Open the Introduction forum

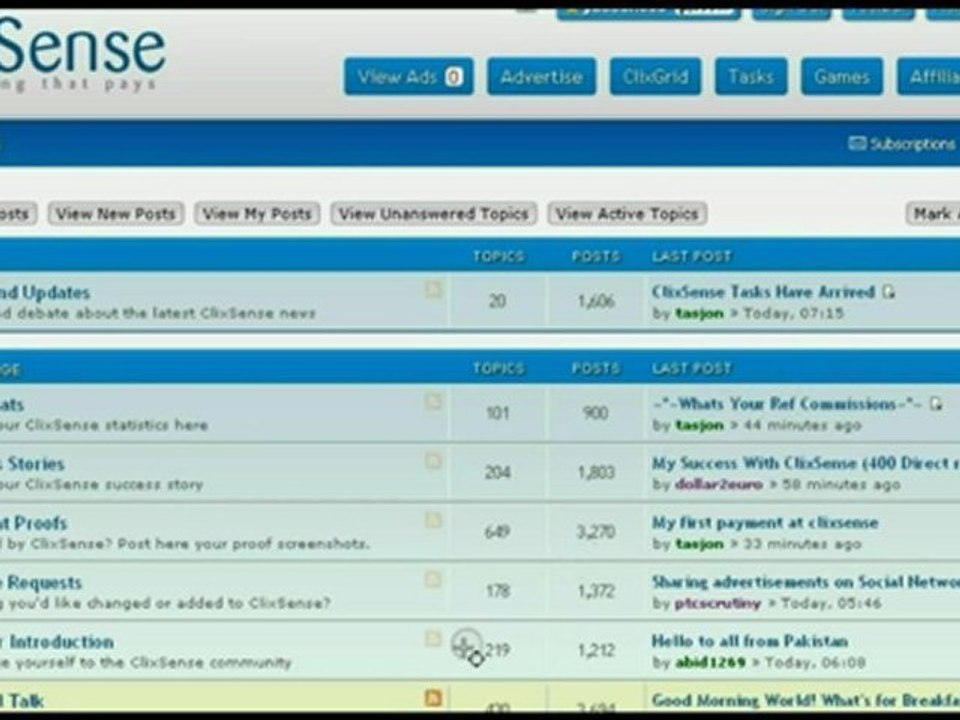click(57, 642)
